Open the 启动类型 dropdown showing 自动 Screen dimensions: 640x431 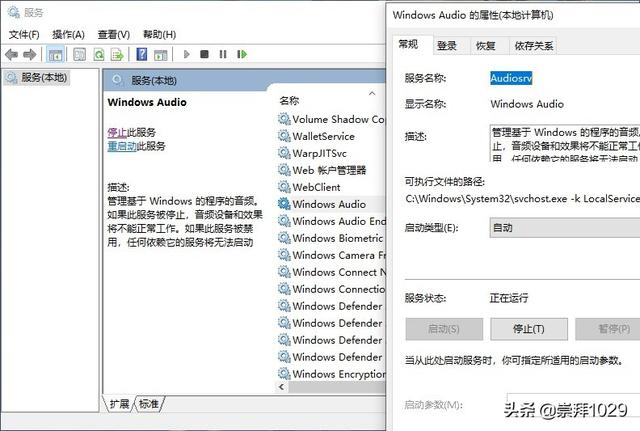[x=565, y=228]
